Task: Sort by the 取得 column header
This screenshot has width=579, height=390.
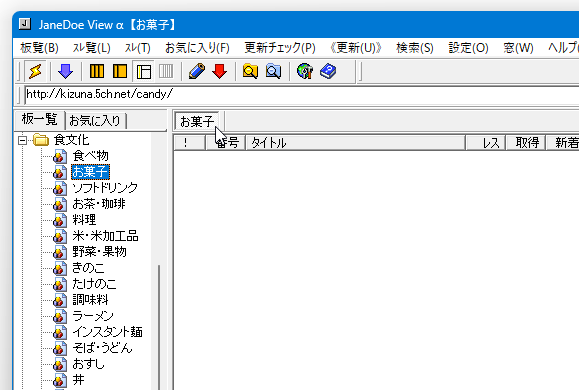Action: click(525, 143)
